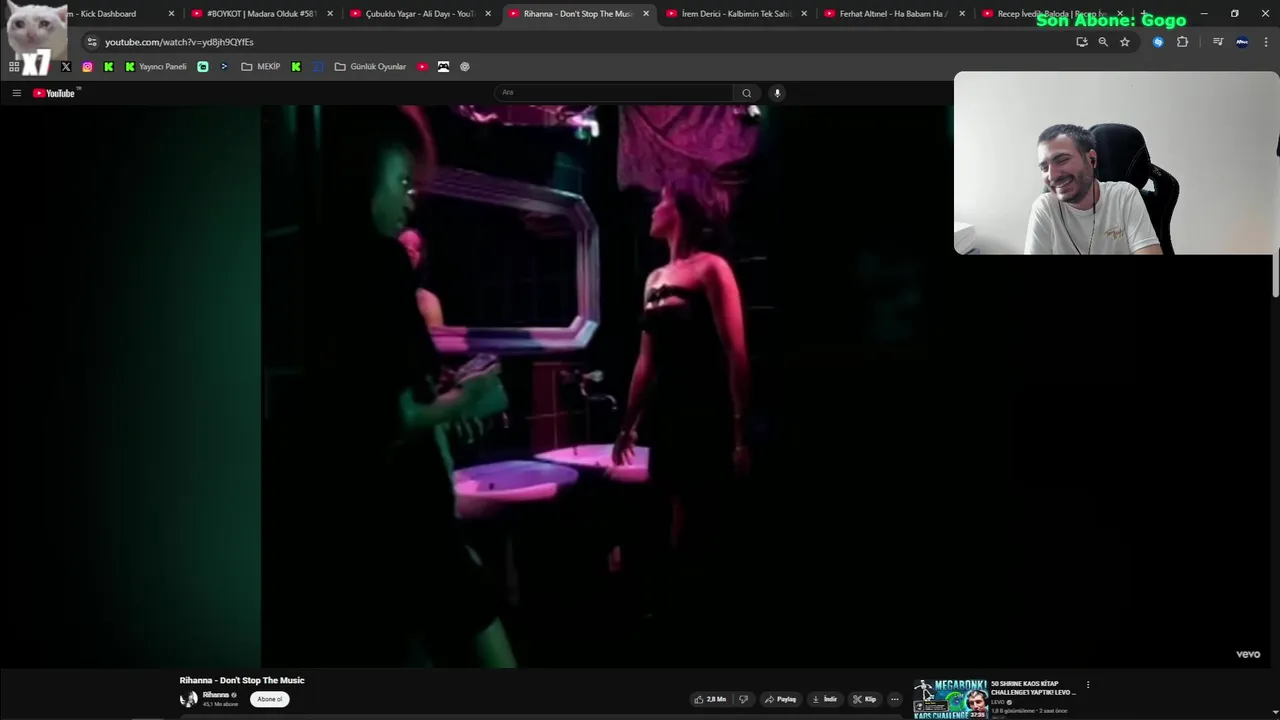Click the page vertical scrollbar
1280x720 pixels.
[1275, 274]
